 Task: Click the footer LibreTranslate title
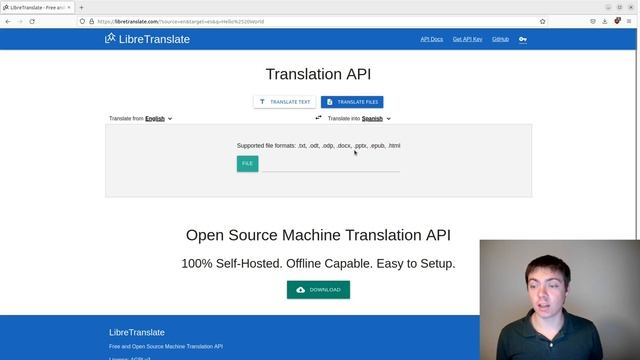point(137,332)
